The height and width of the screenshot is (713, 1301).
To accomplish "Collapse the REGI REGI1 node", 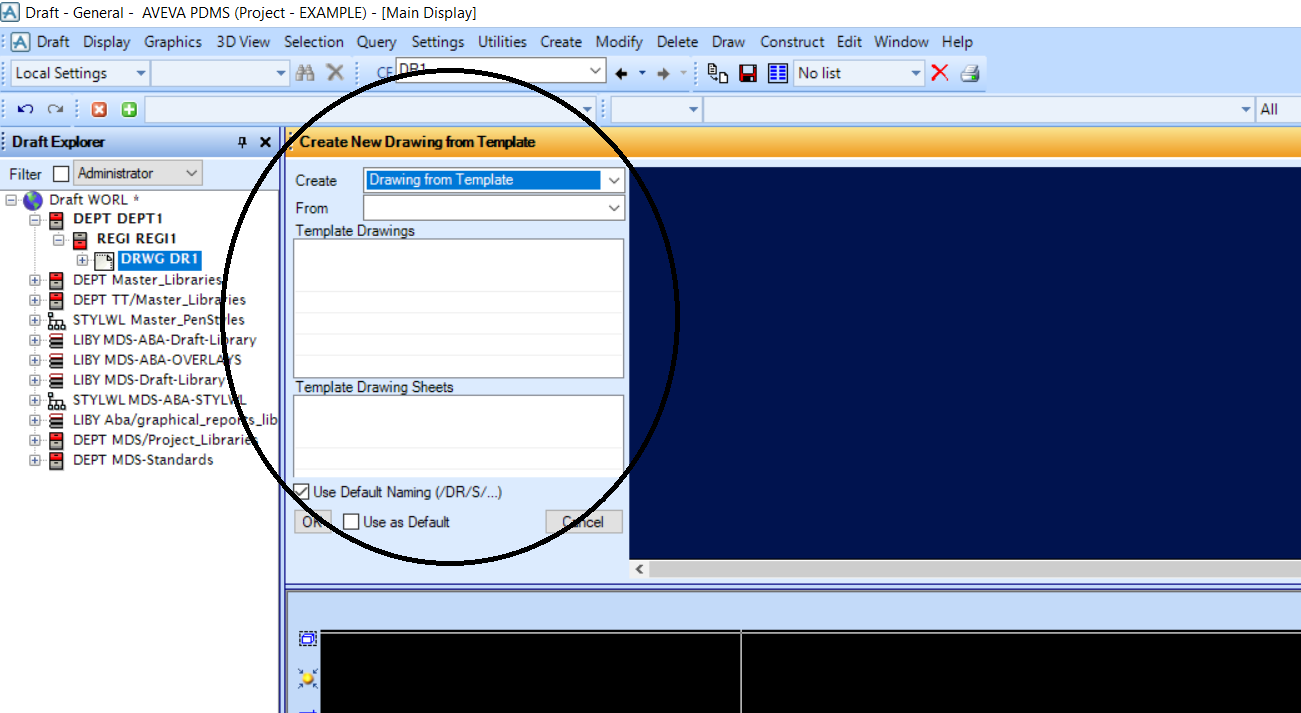I will [x=59, y=240].
